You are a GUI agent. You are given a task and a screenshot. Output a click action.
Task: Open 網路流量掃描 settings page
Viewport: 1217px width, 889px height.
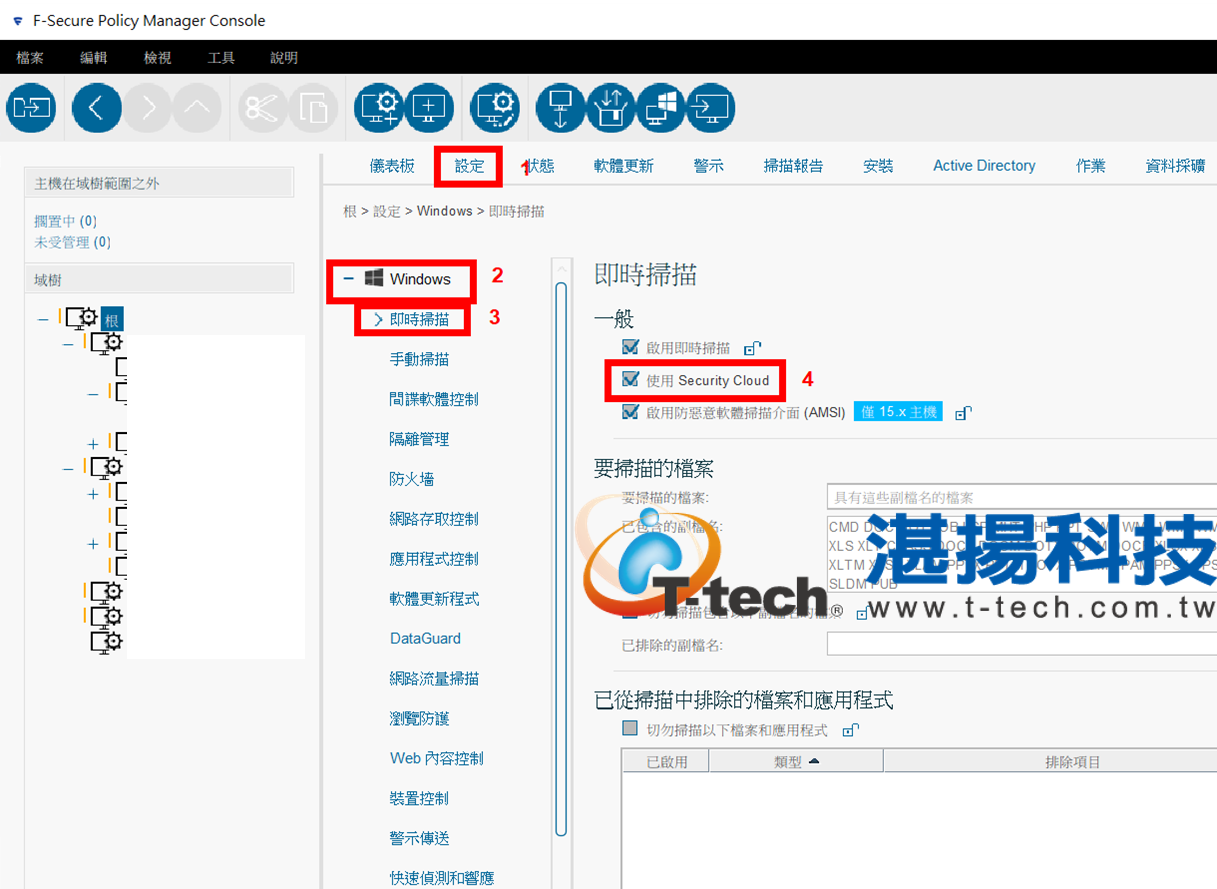pos(434,678)
